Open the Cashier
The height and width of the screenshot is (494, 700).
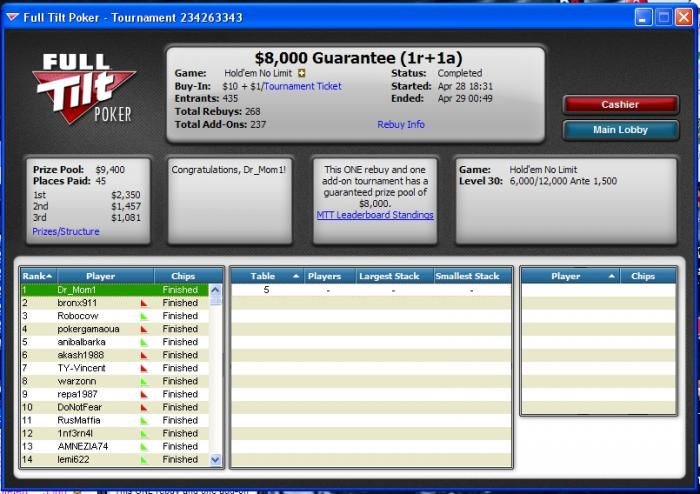click(621, 105)
